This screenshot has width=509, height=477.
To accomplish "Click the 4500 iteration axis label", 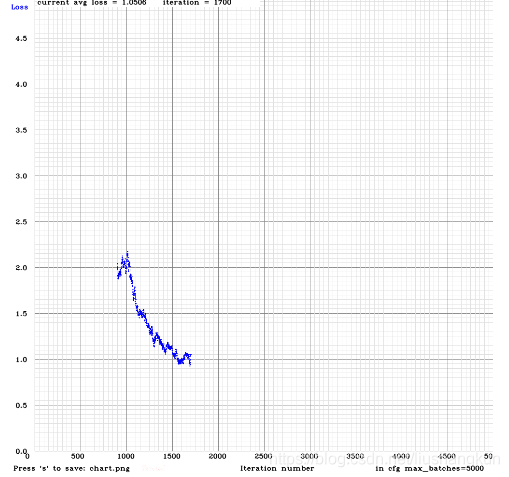I will [x=447, y=456].
